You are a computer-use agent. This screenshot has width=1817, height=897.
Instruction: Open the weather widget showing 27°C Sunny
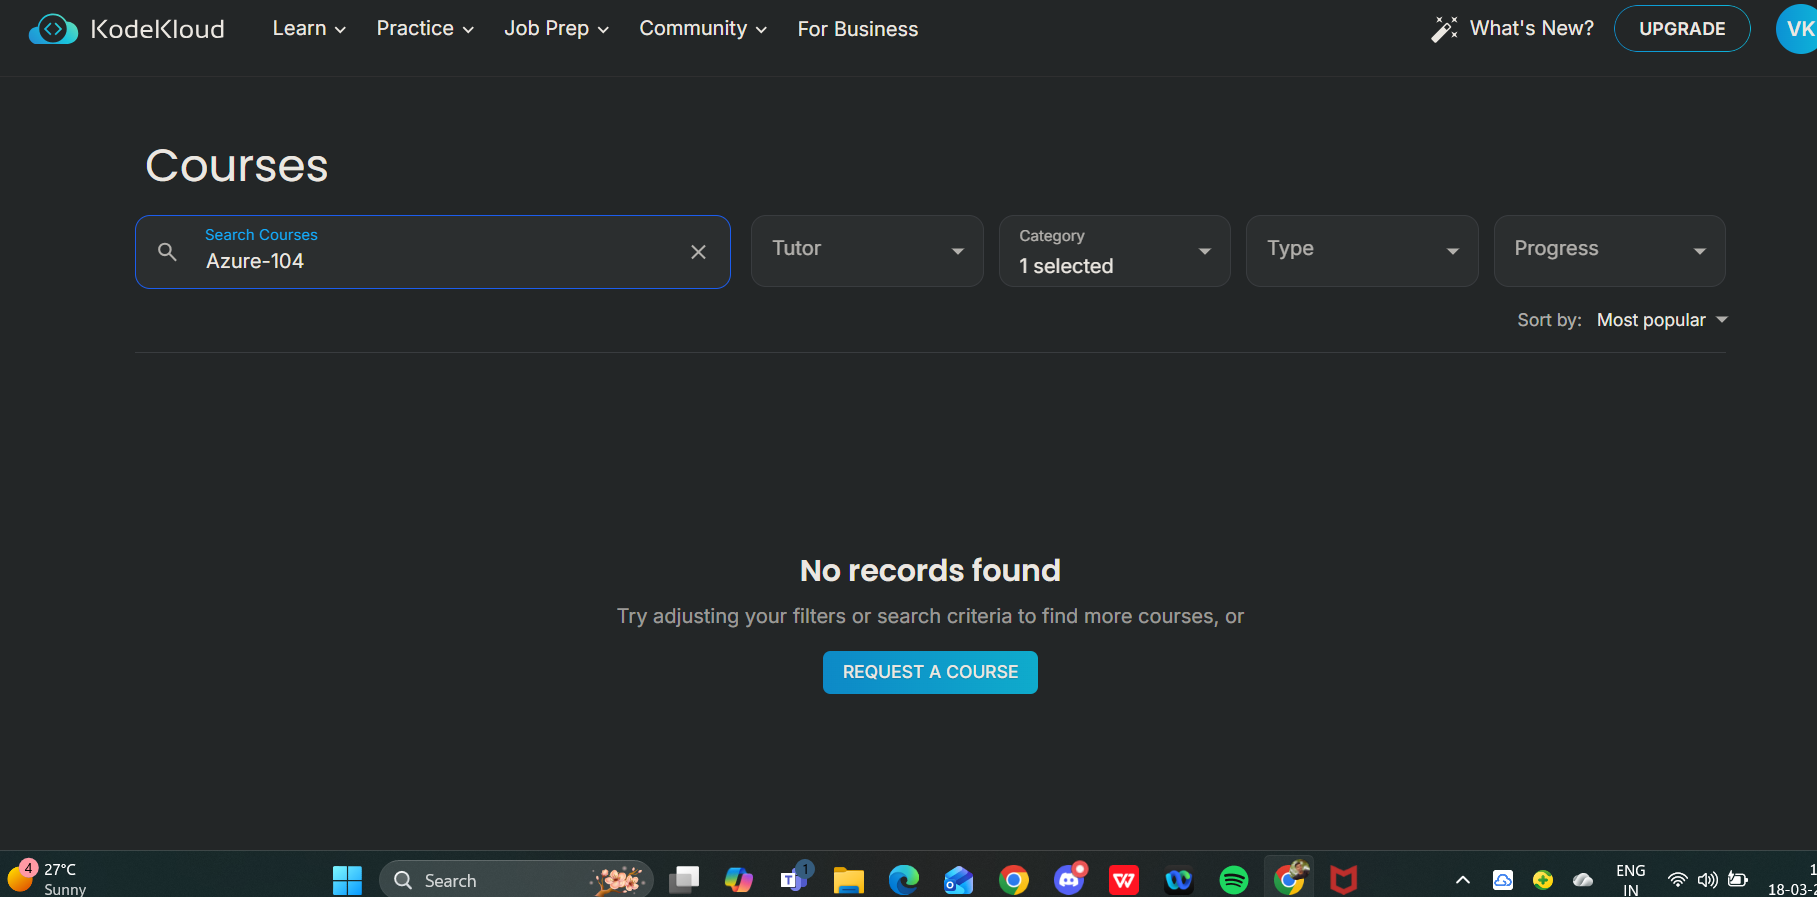(x=47, y=879)
